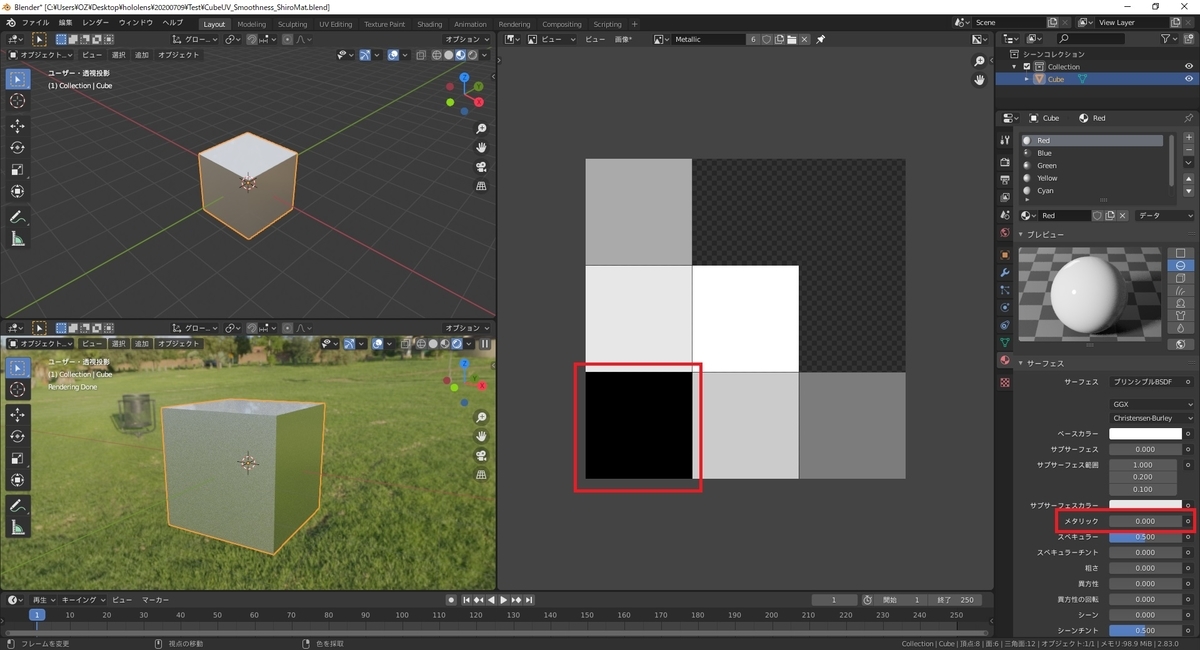Open the マーカー menu in timeline
The height and width of the screenshot is (650, 1200).
154,600
